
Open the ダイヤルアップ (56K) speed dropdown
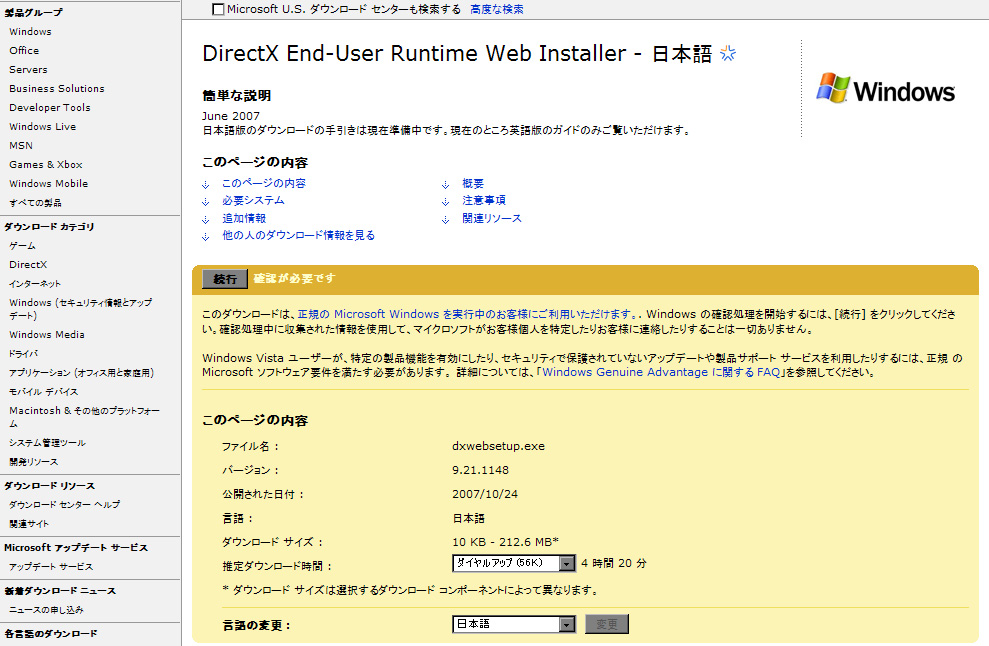513,563
